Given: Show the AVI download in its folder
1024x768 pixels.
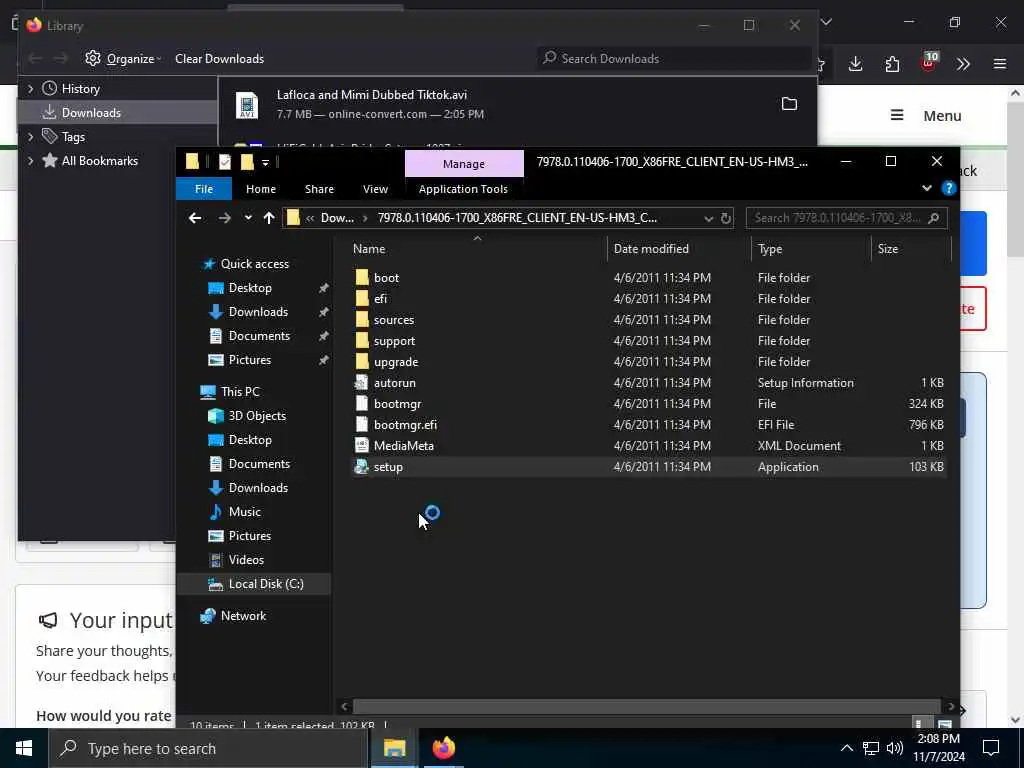Looking at the screenshot, I should (789, 104).
